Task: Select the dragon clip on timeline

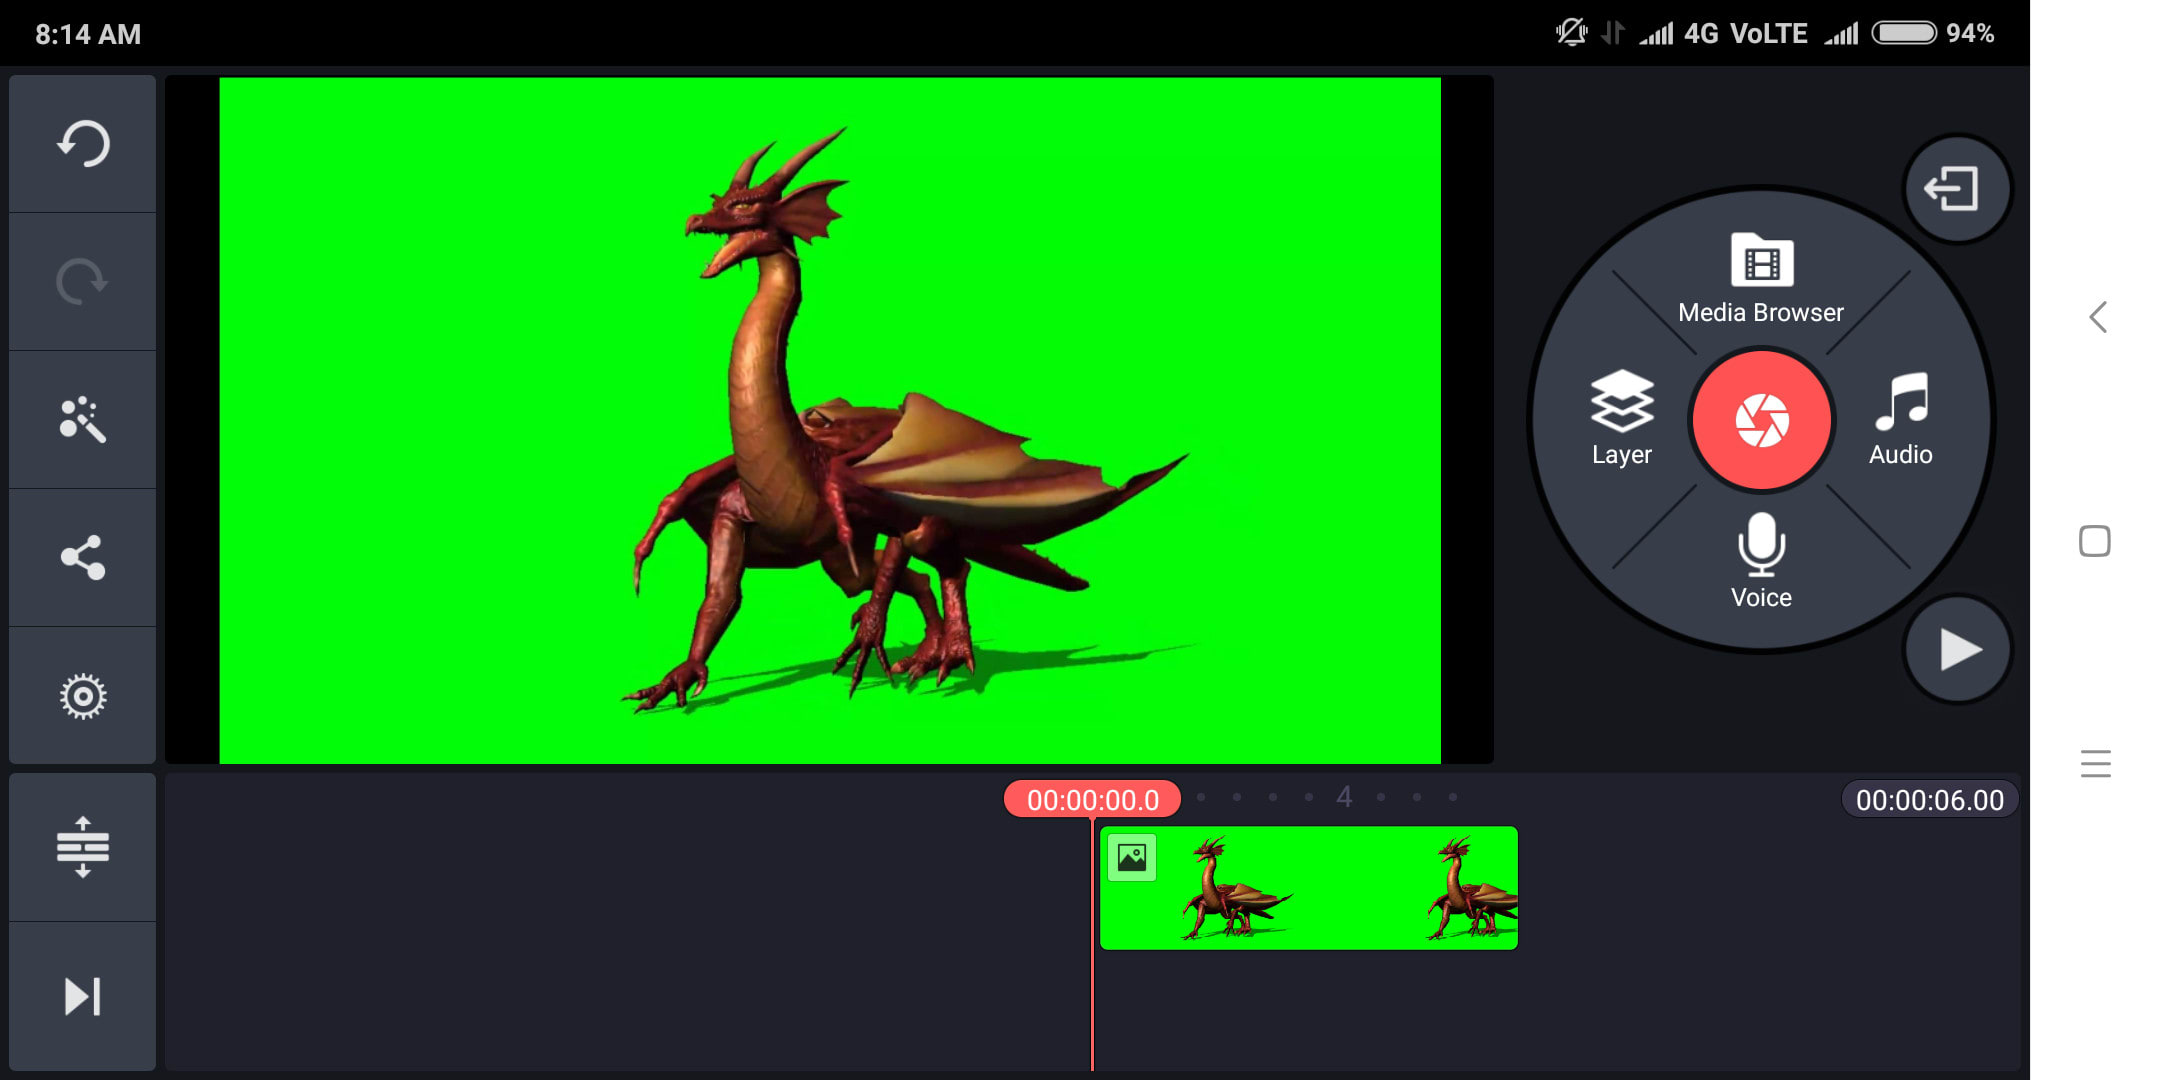Action: tap(1330, 888)
